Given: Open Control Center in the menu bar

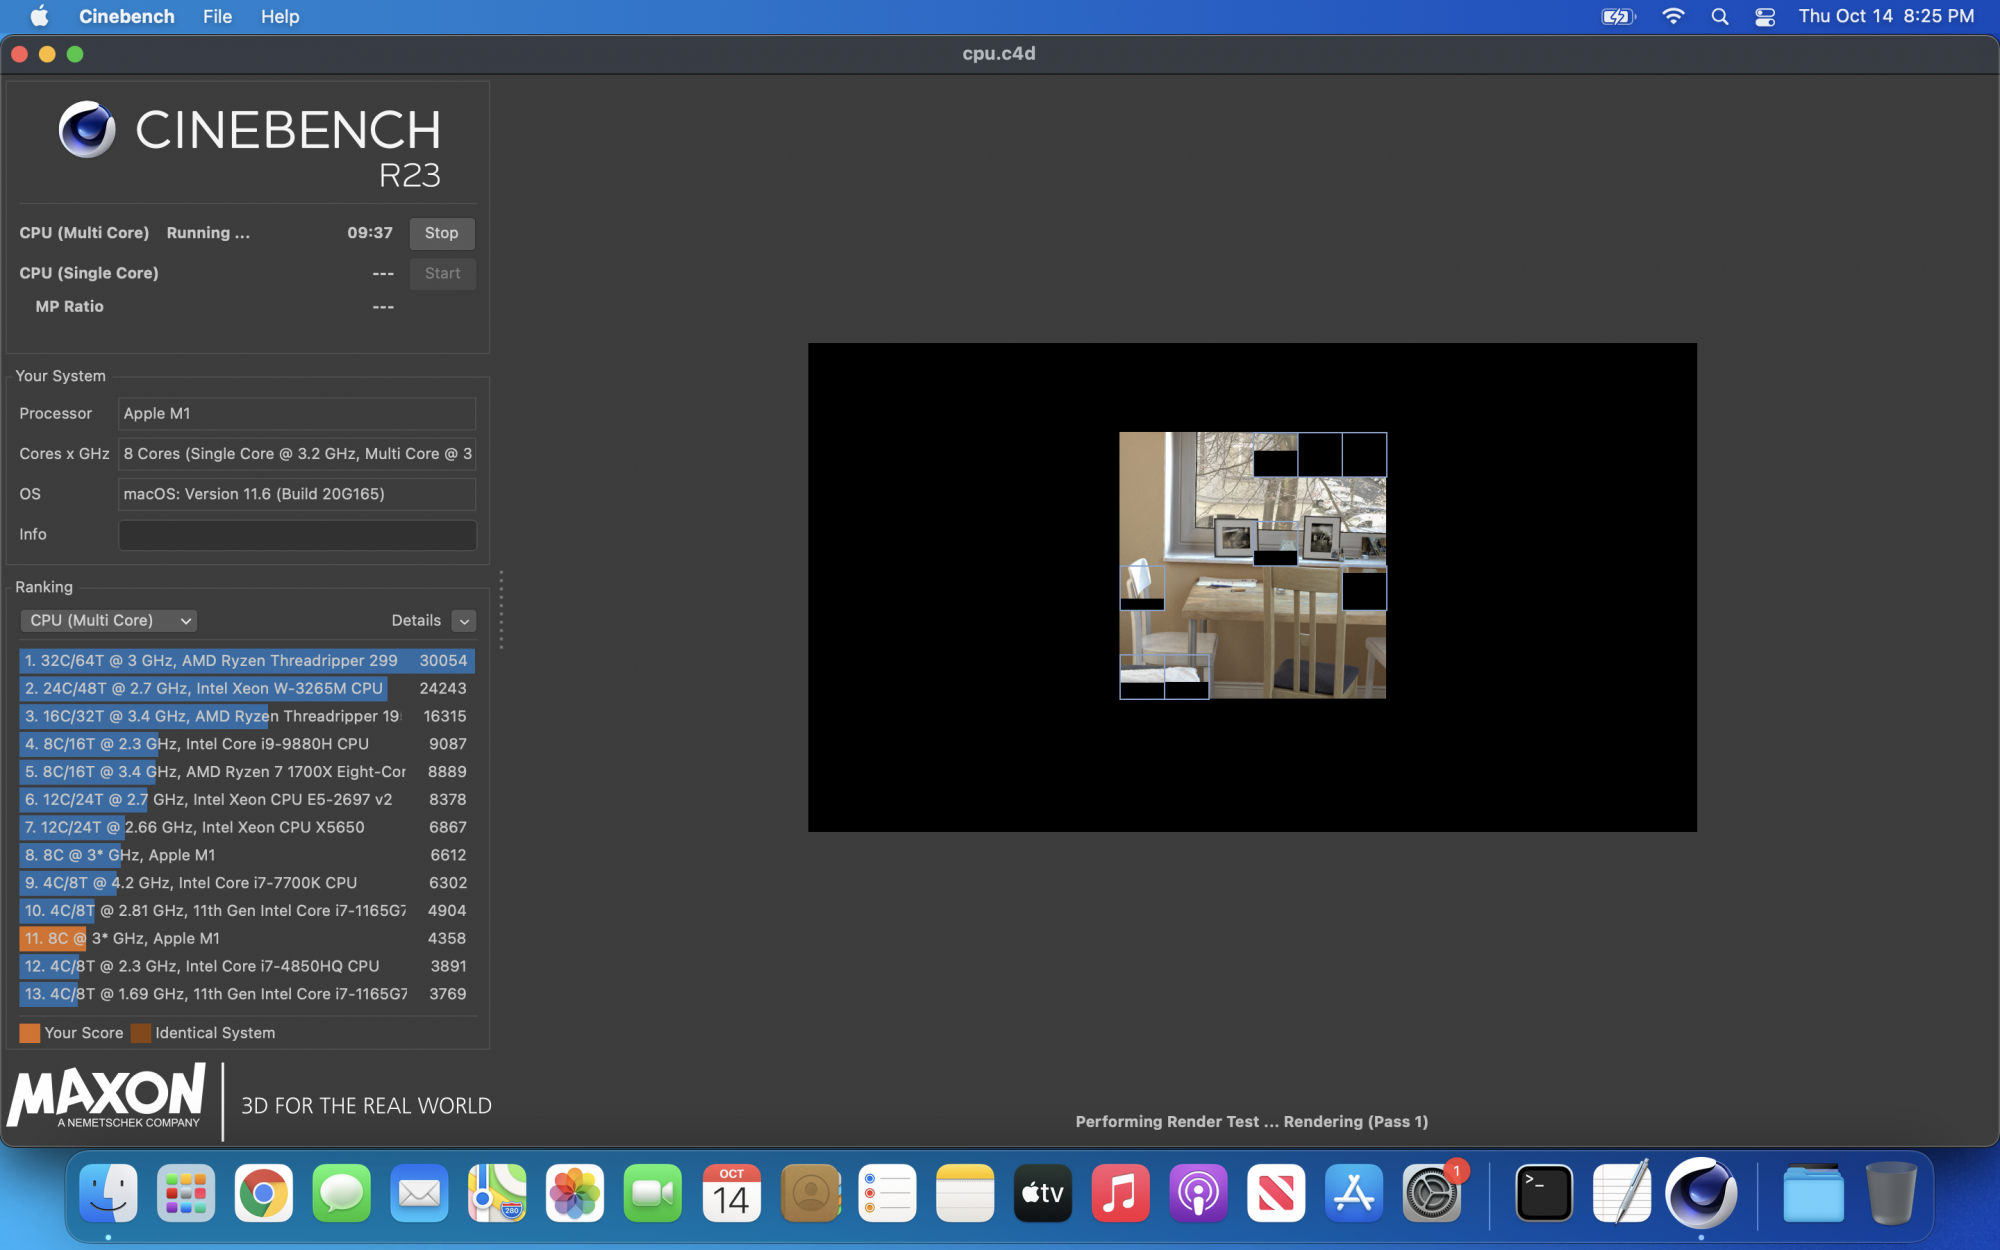Looking at the screenshot, I should (x=1765, y=16).
